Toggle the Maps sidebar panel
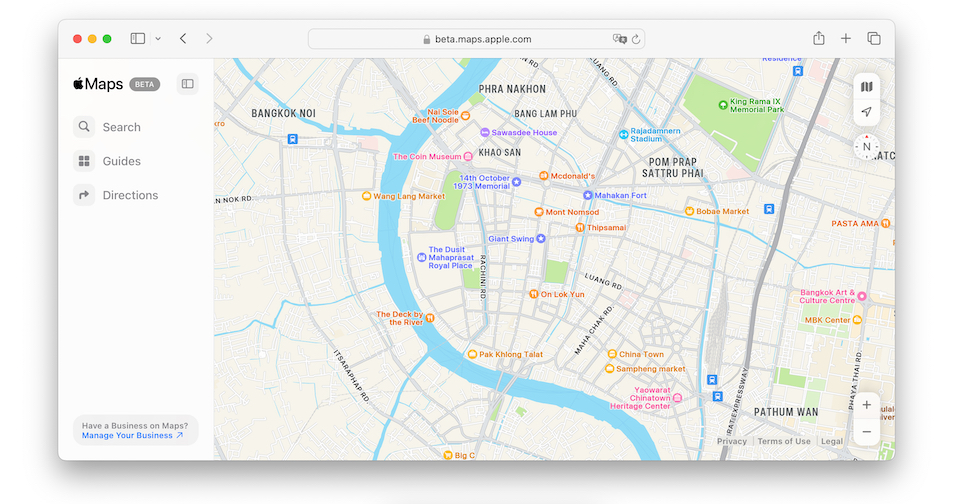The image size is (968, 504). 187,84
